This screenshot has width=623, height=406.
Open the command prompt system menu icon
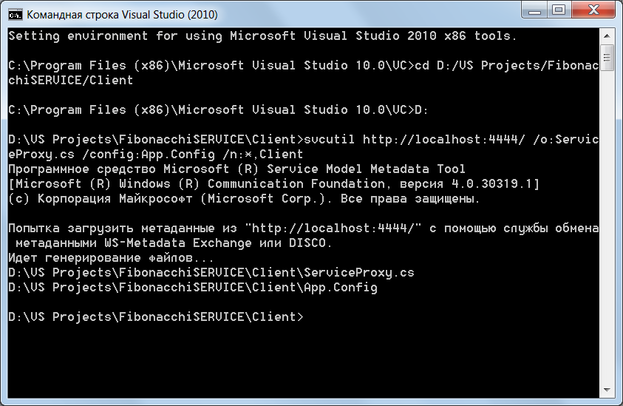(17, 14)
